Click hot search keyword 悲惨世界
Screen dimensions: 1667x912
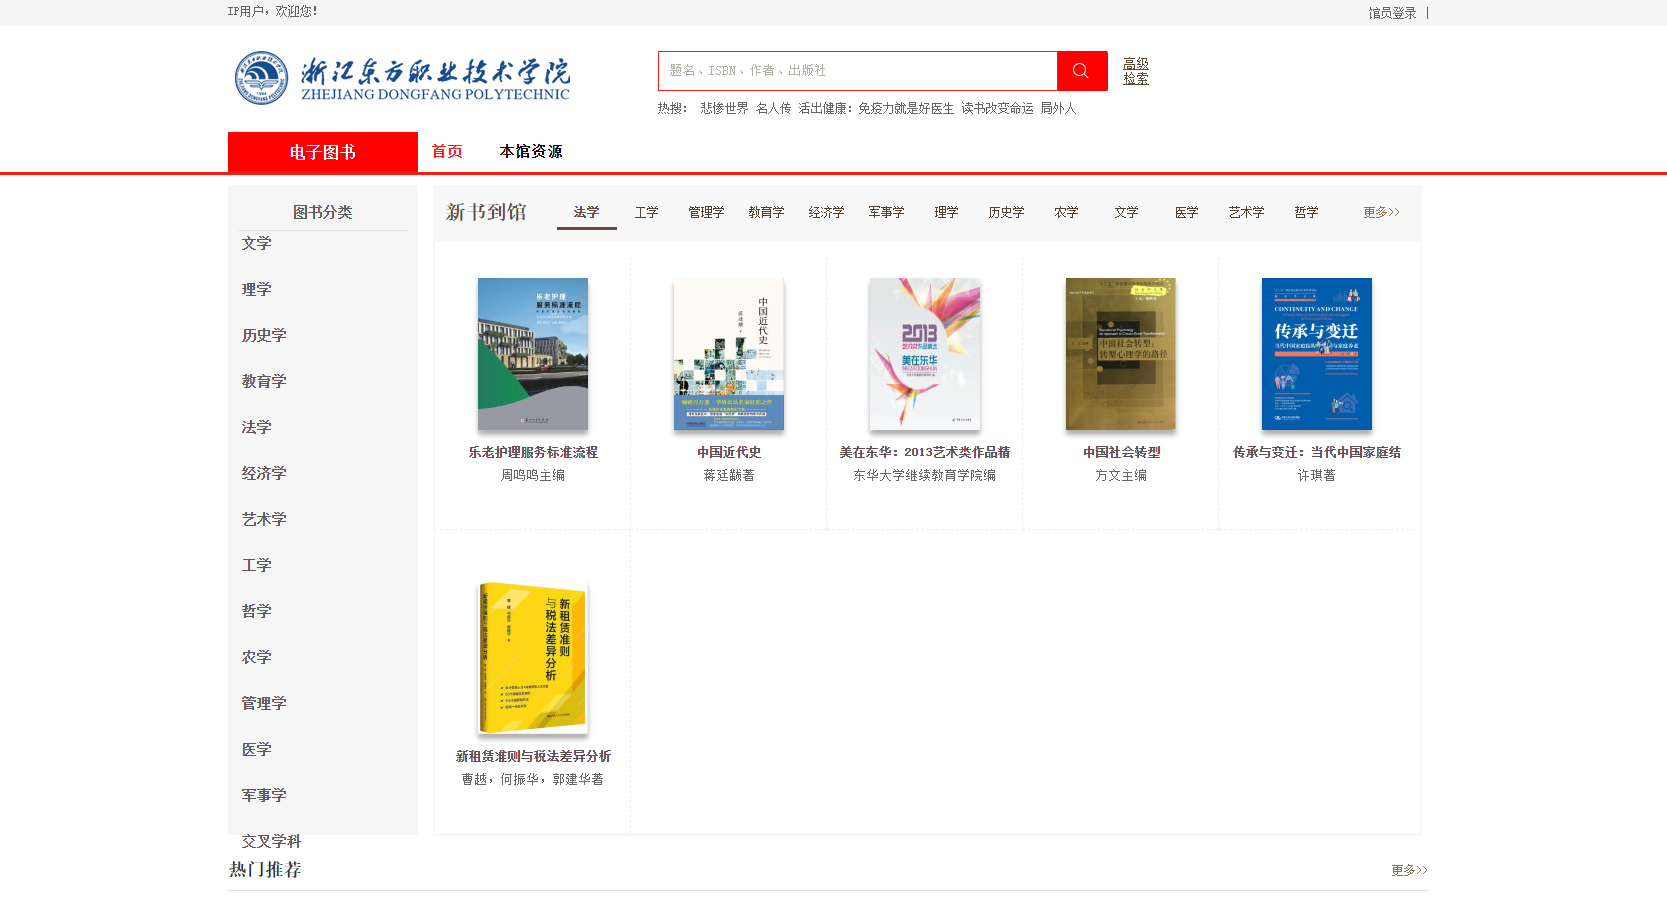pyautogui.click(x=723, y=107)
